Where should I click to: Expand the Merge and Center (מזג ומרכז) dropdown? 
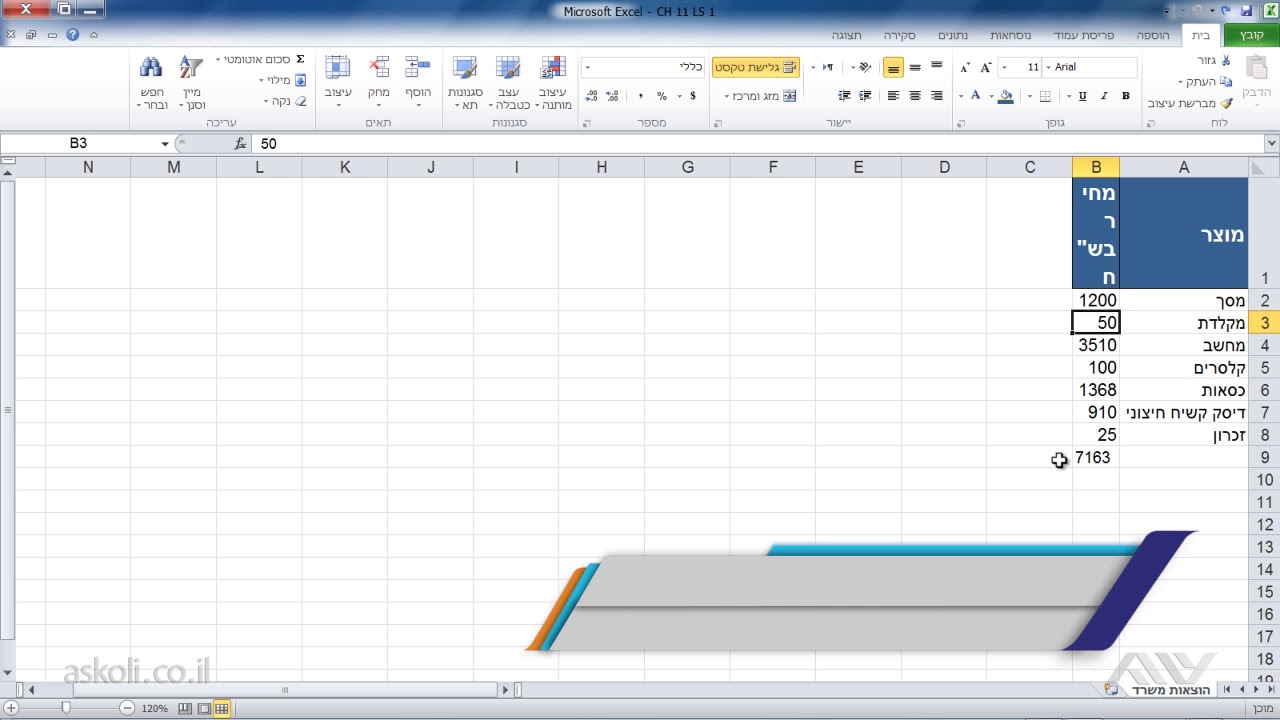pyautogui.click(x=727, y=96)
